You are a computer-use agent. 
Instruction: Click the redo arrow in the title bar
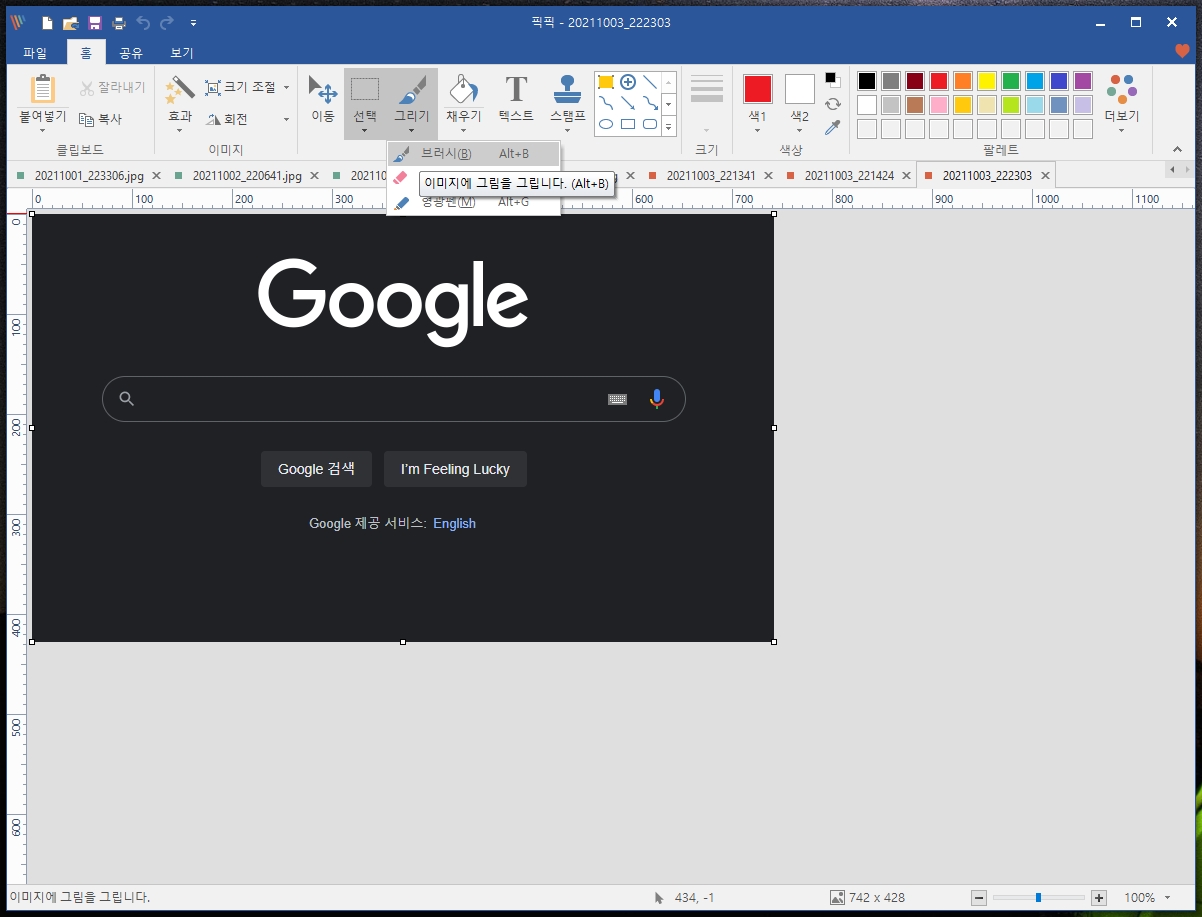[x=167, y=22]
